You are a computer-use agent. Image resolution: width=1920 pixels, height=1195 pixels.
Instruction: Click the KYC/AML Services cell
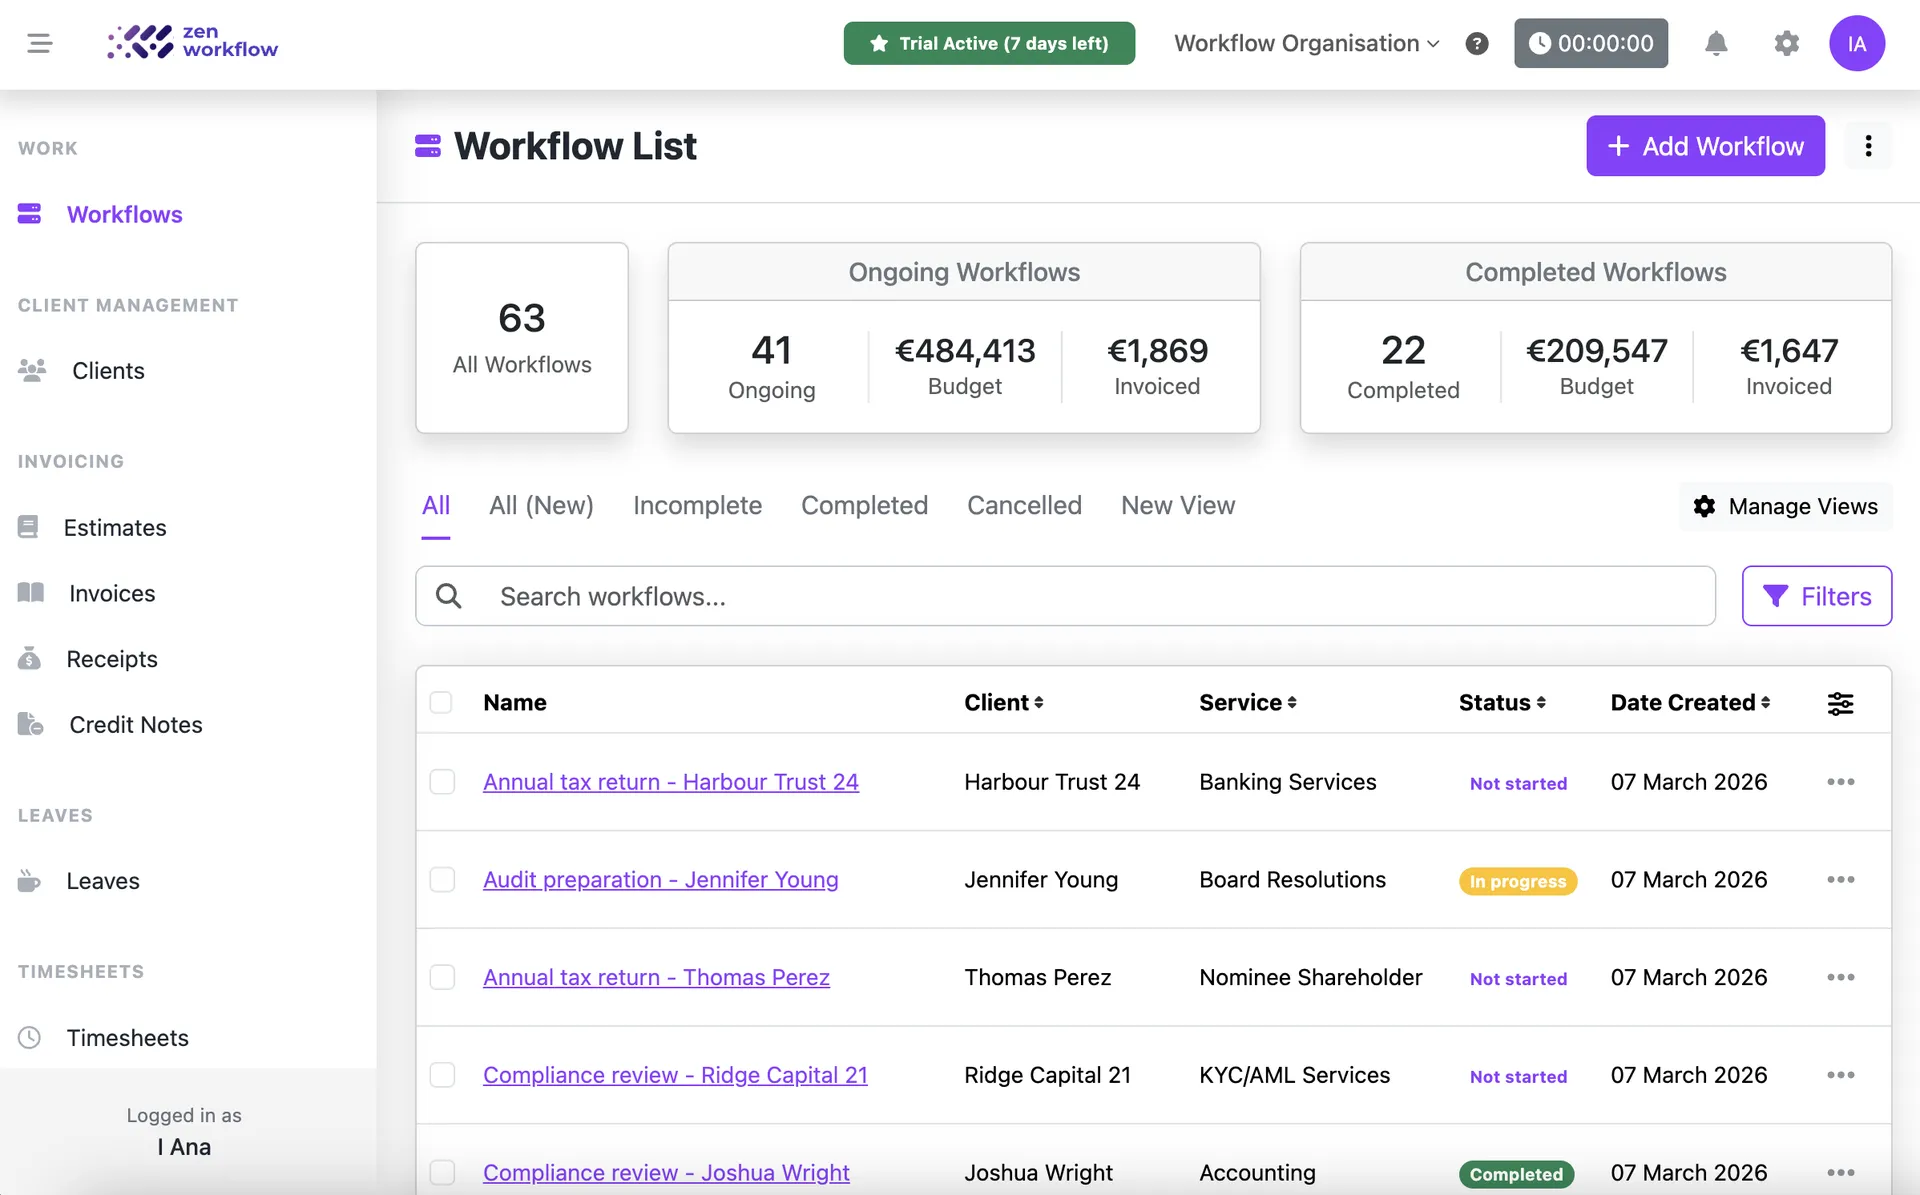[x=1295, y=1075]
